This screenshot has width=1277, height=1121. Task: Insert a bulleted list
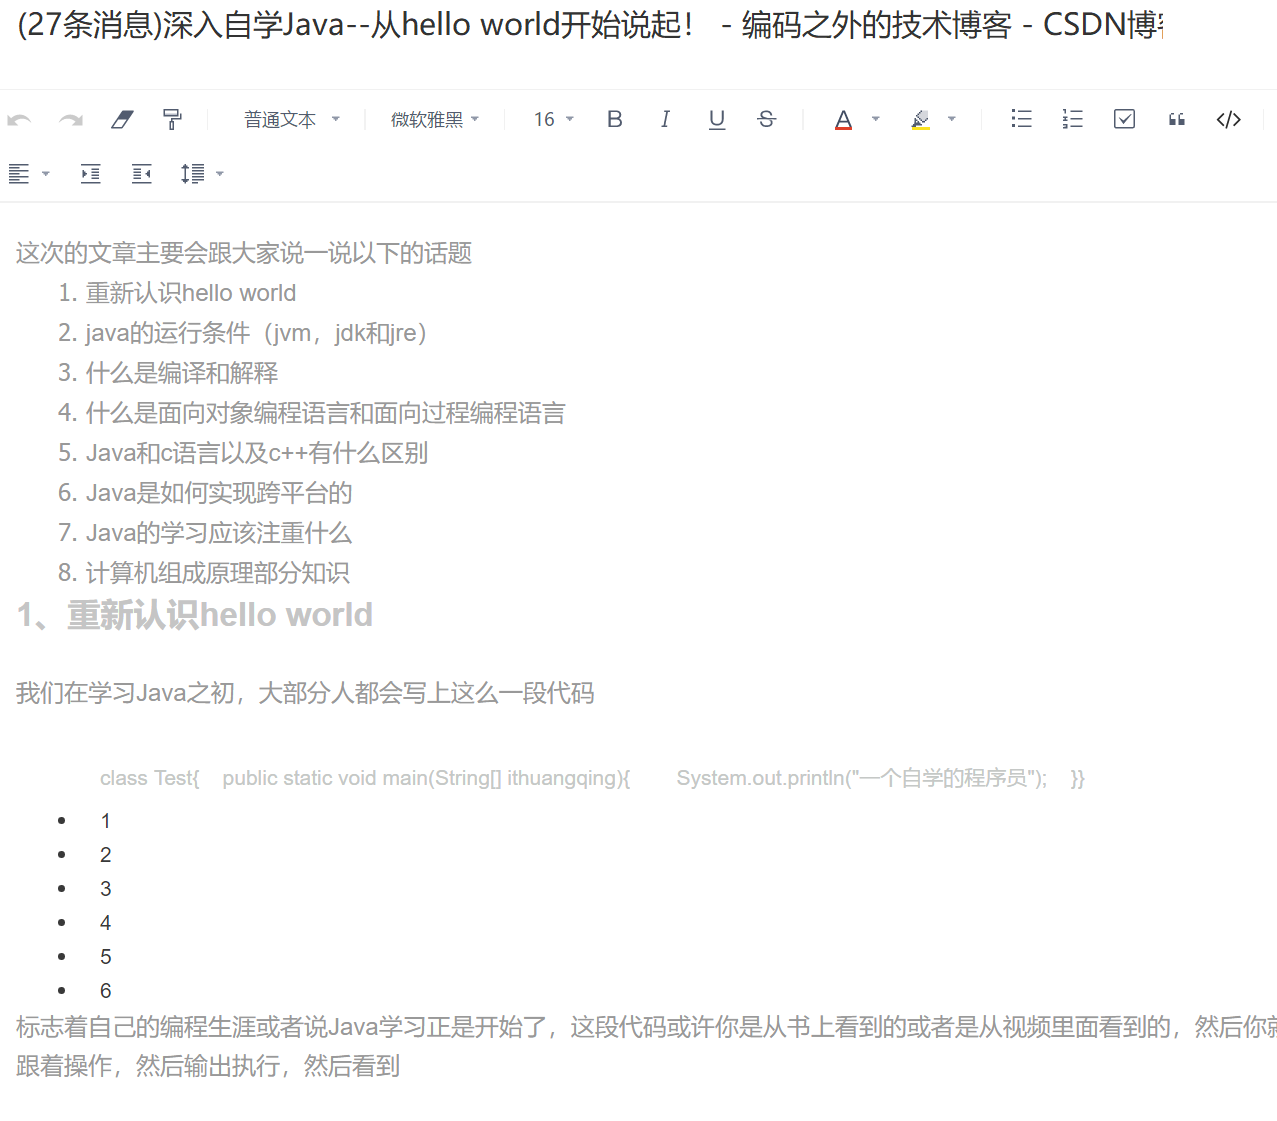[x=1021, y=119]
